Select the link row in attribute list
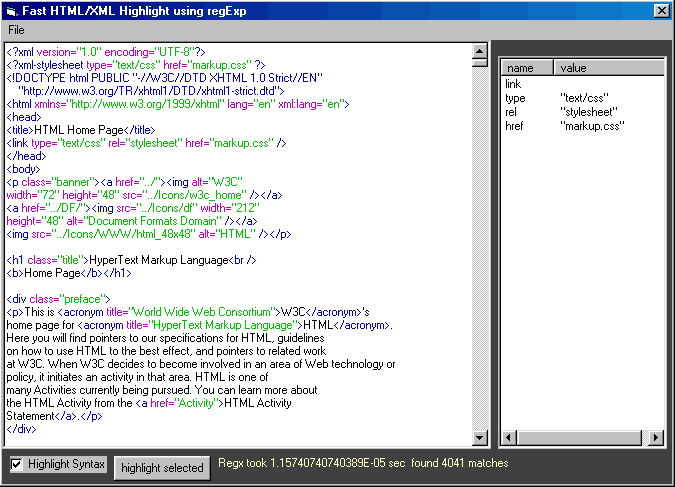 coord(513,84)
